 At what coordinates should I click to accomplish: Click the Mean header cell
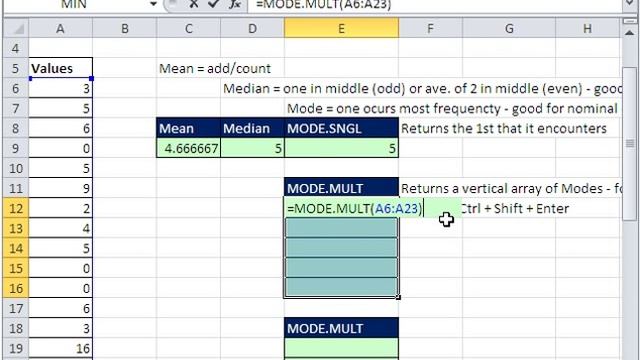click(188, 128)
